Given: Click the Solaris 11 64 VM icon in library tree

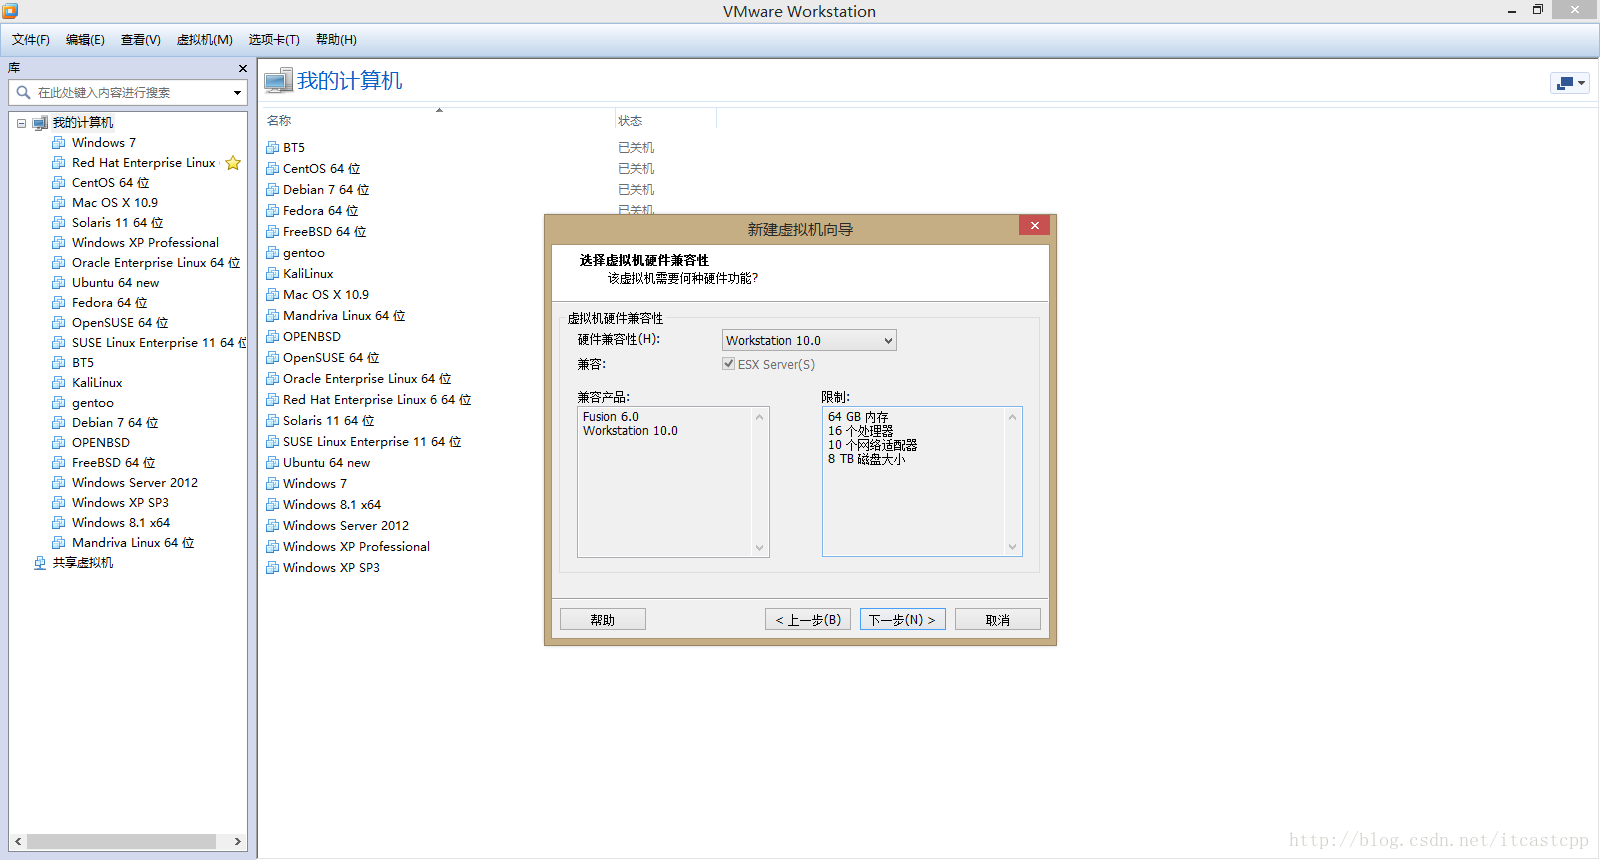Looking at the screenshot, I should pos(59,223).
